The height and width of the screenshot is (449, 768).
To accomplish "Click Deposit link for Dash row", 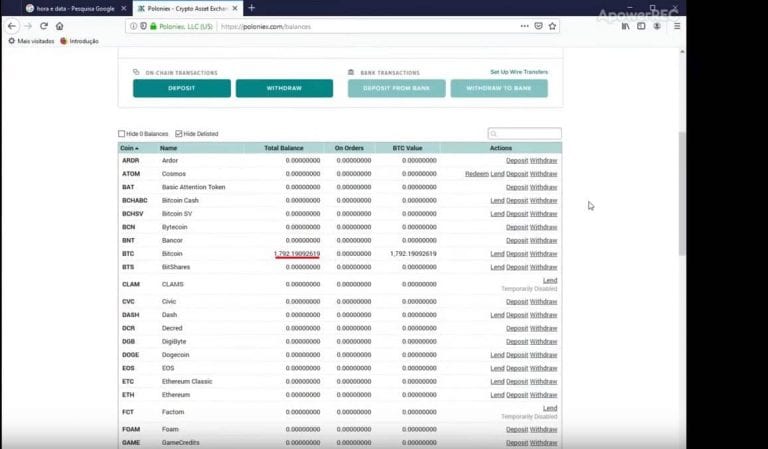I will click(x=517, y=315).
